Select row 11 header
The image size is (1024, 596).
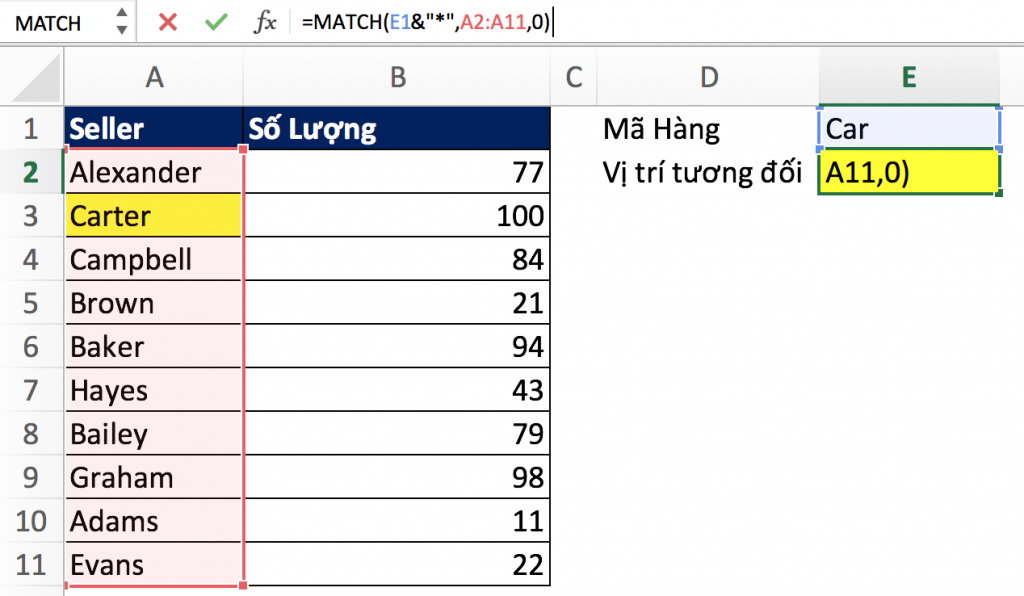[30, 565]
